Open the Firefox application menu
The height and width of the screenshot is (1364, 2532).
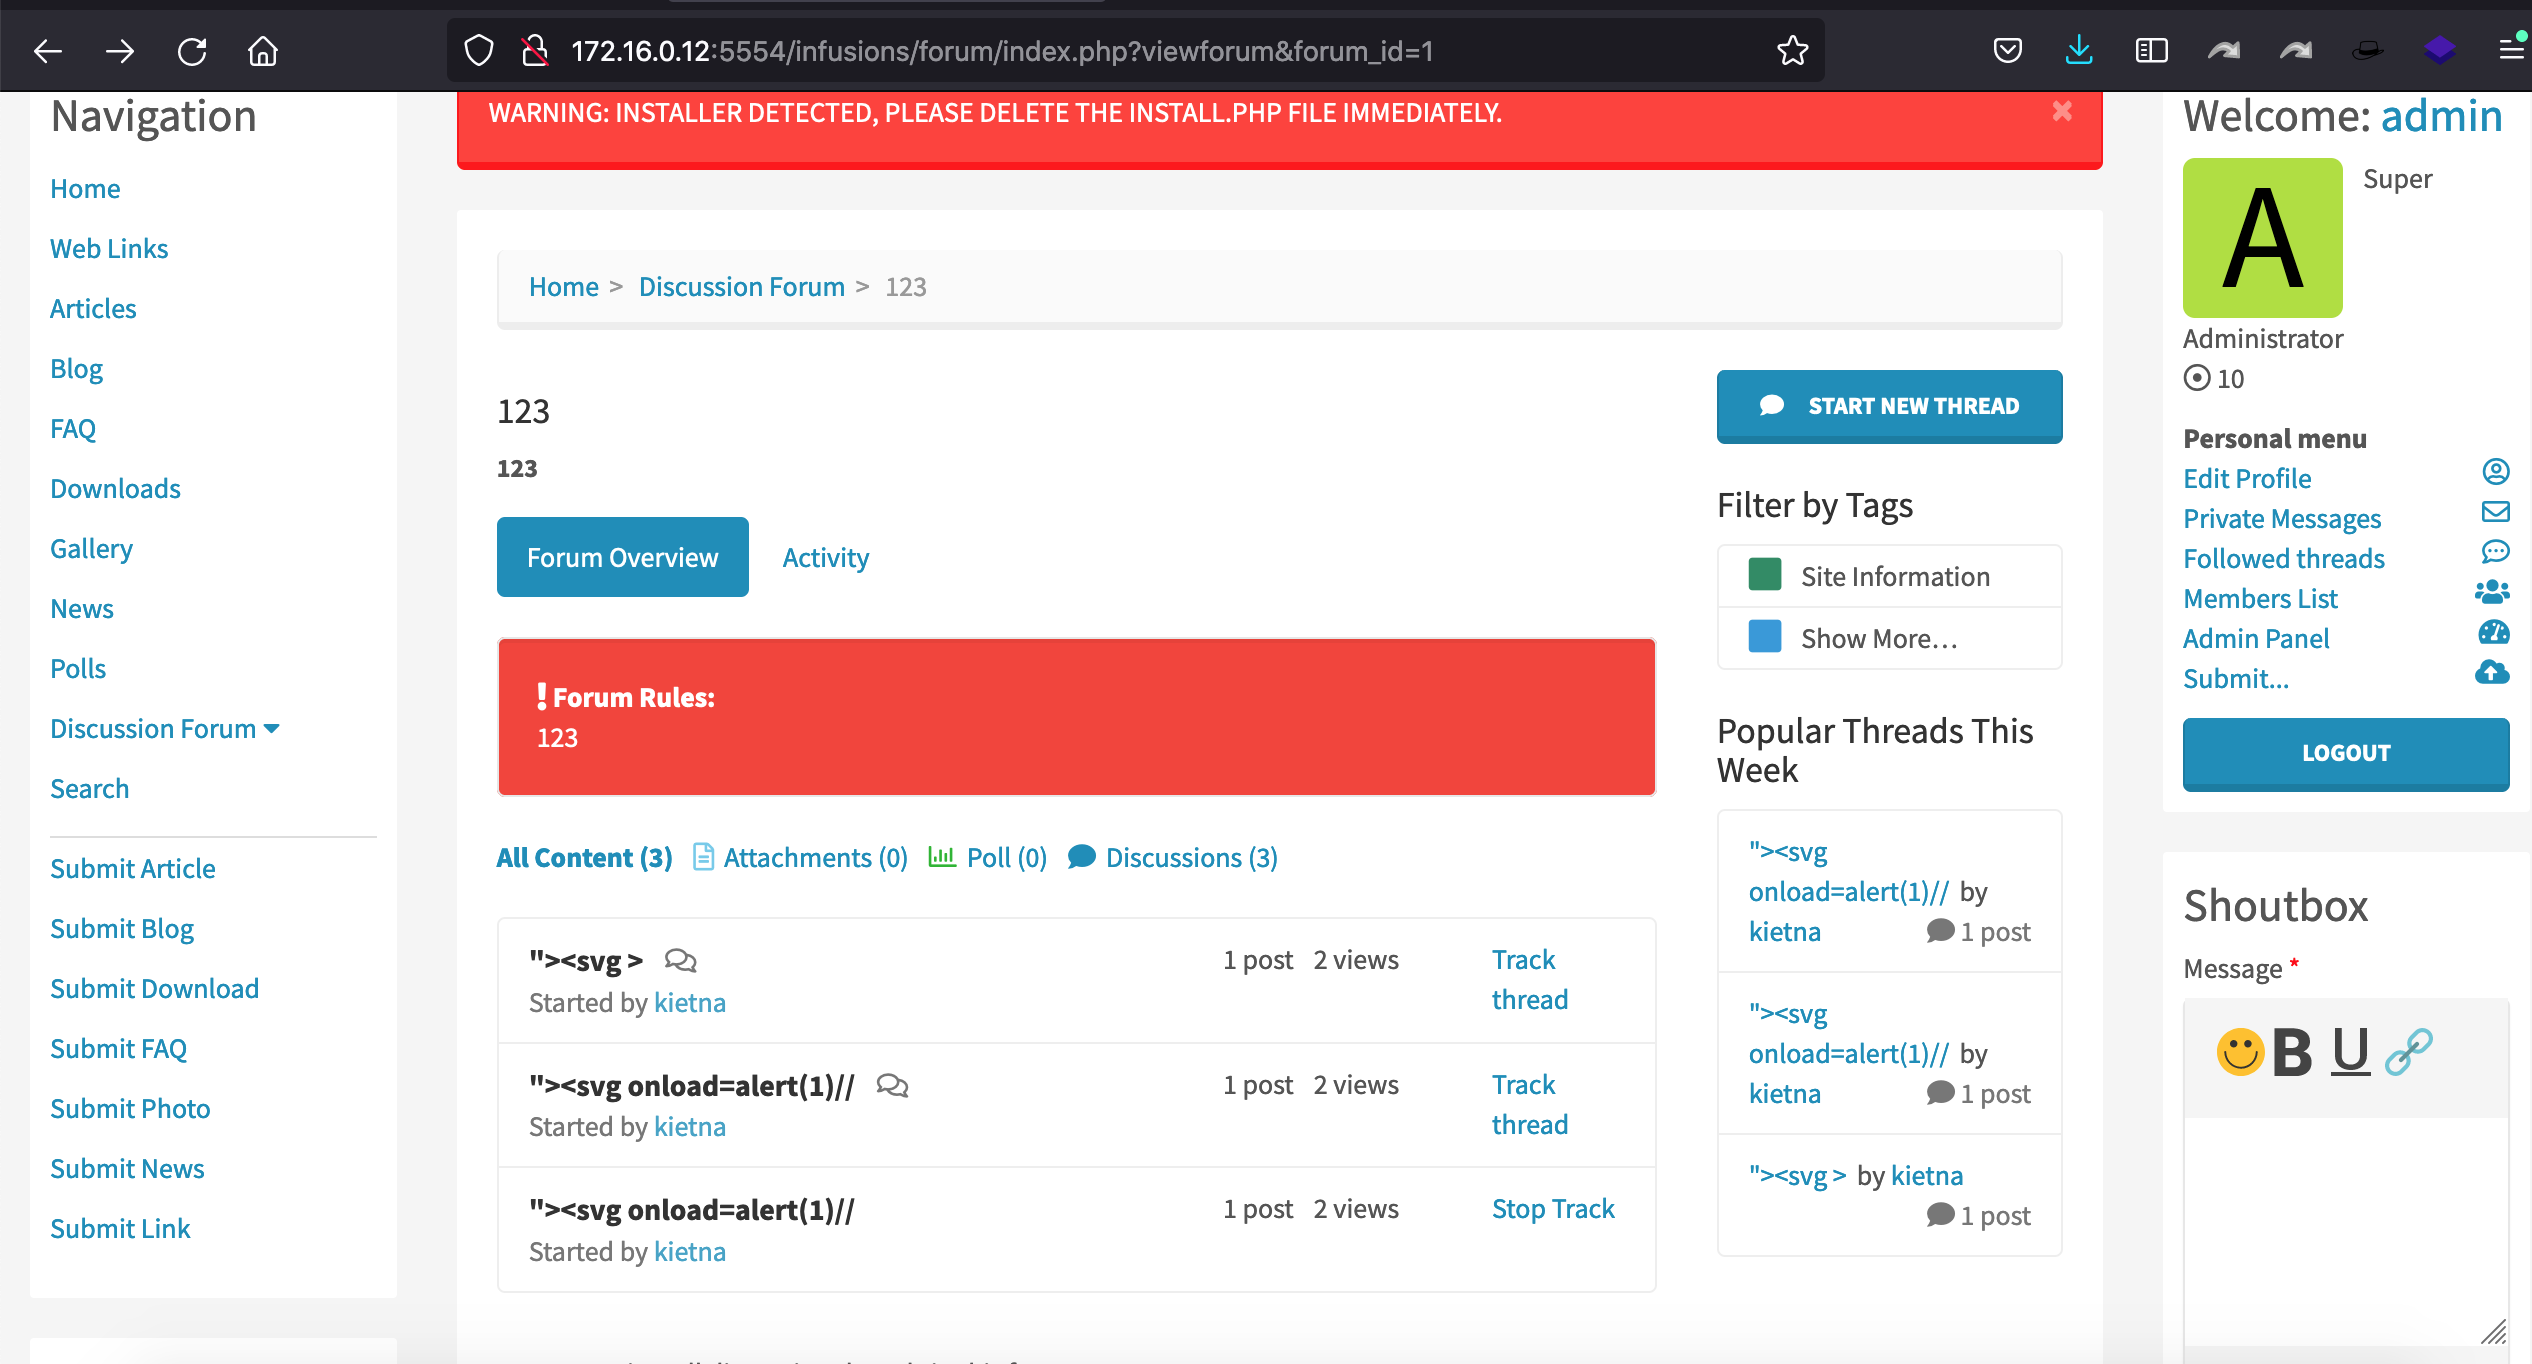pos(2513,50)
